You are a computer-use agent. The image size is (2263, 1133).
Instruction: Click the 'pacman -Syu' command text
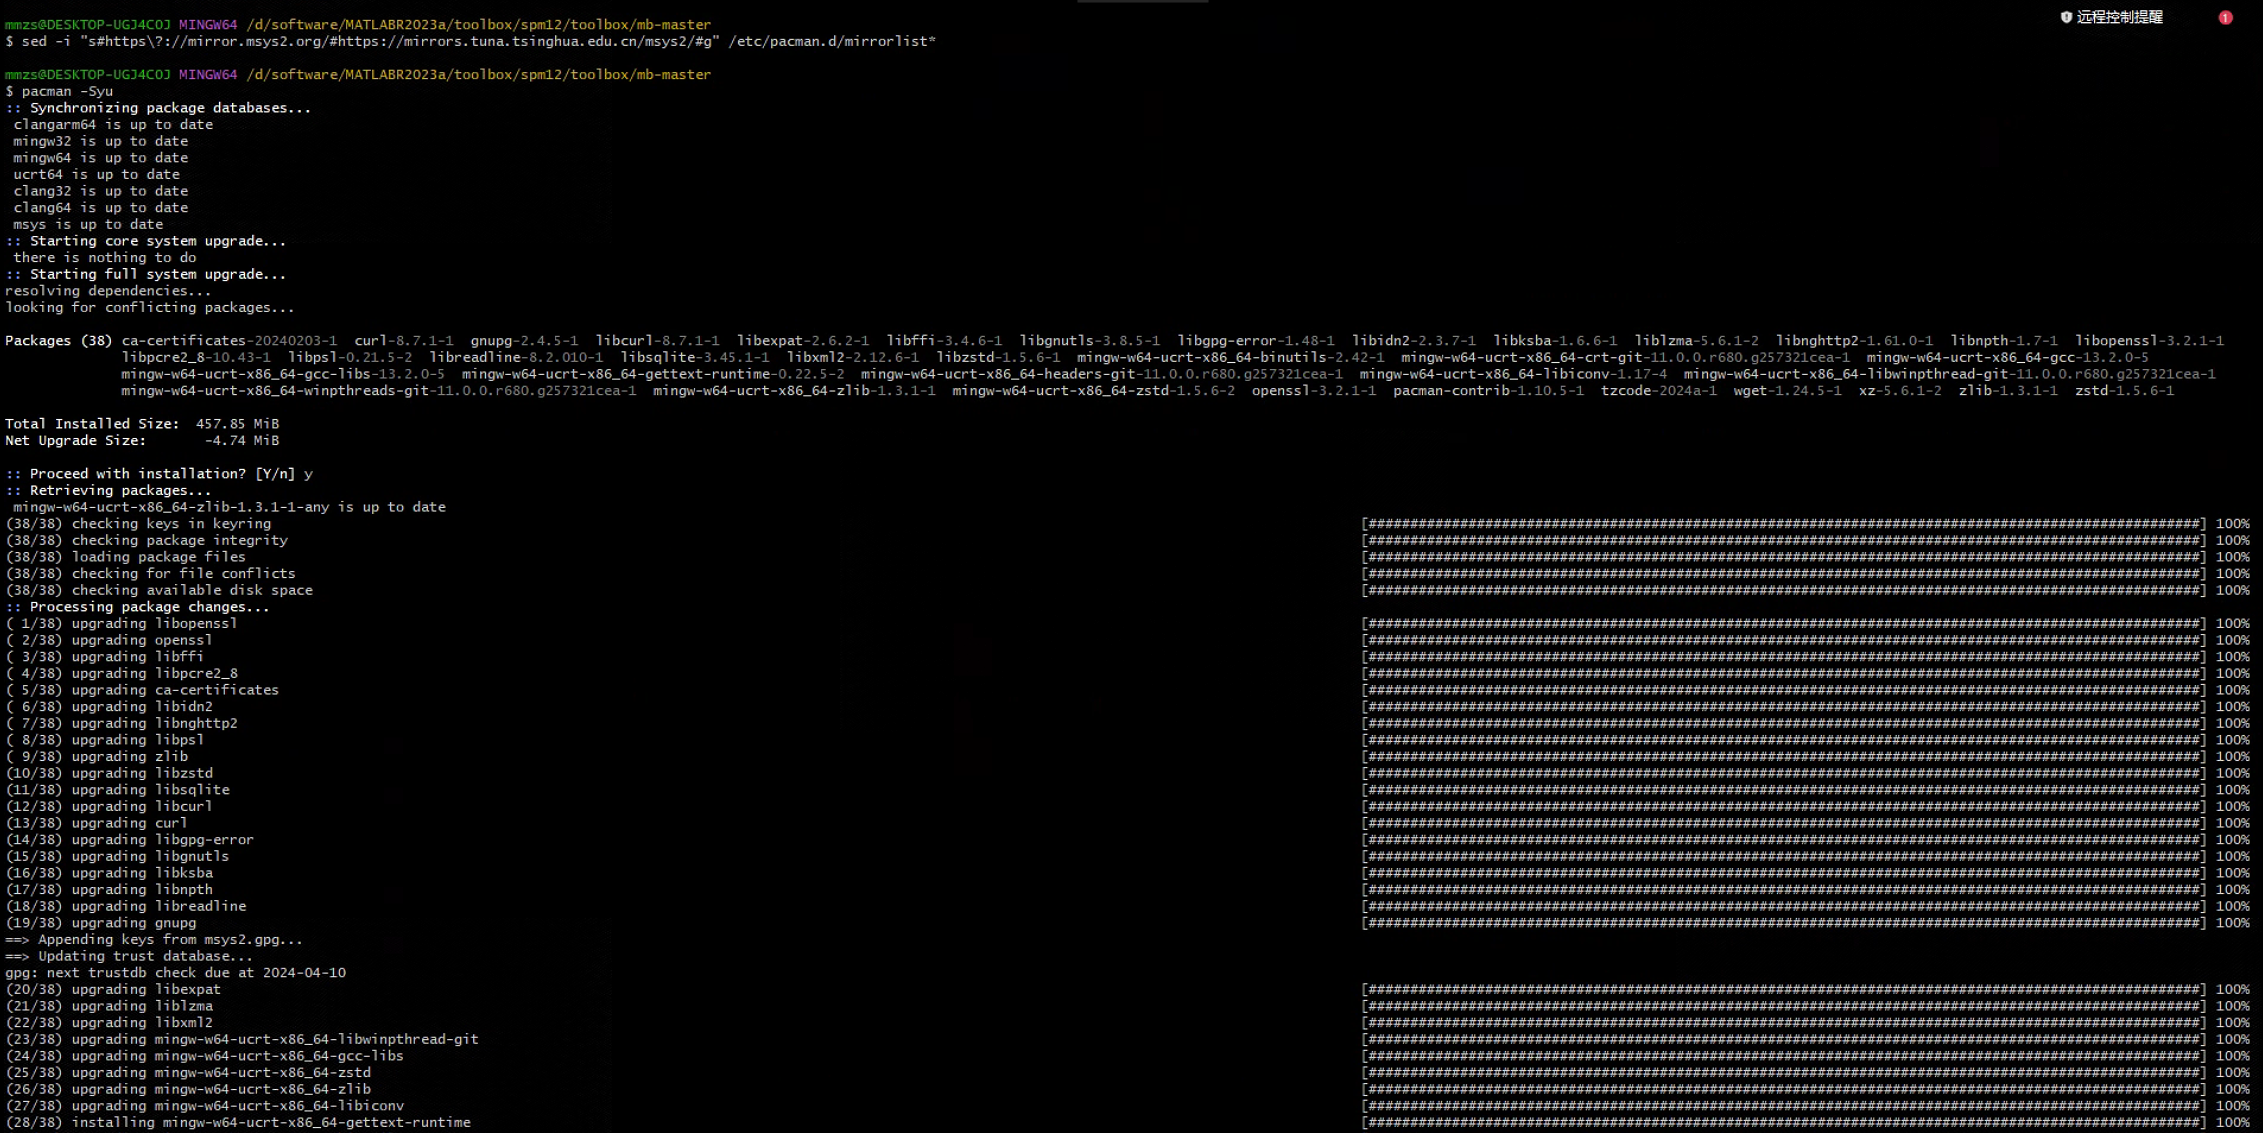point(67,91)
